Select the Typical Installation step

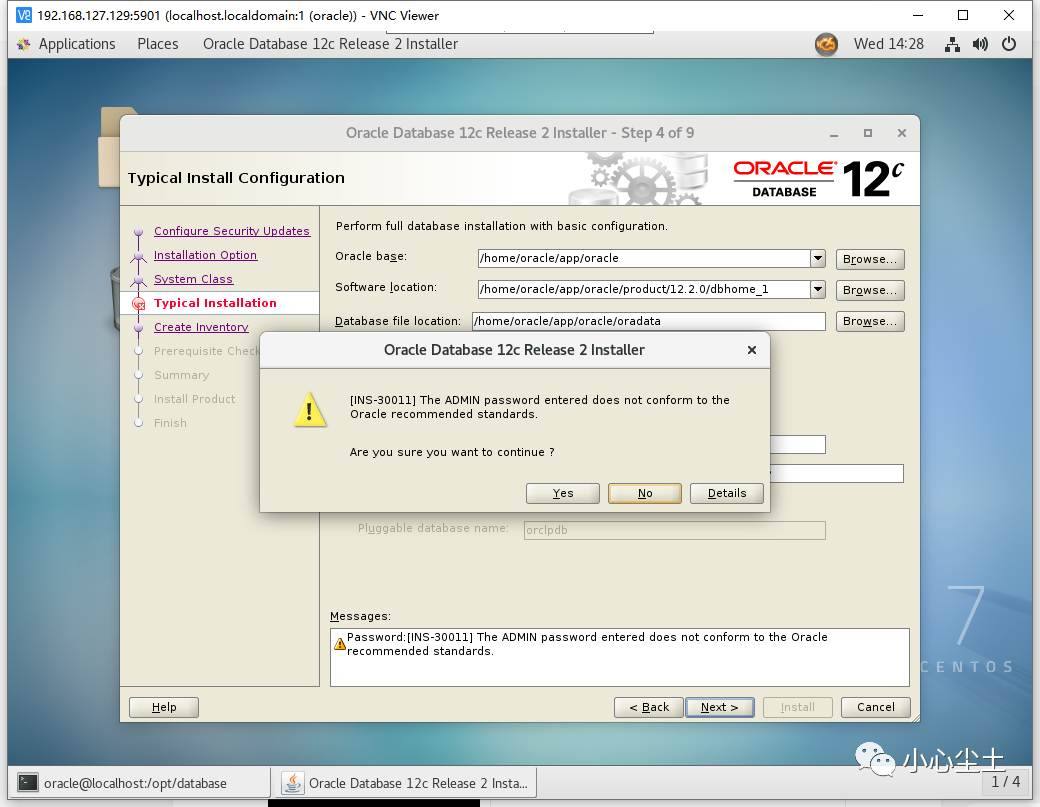215,303
